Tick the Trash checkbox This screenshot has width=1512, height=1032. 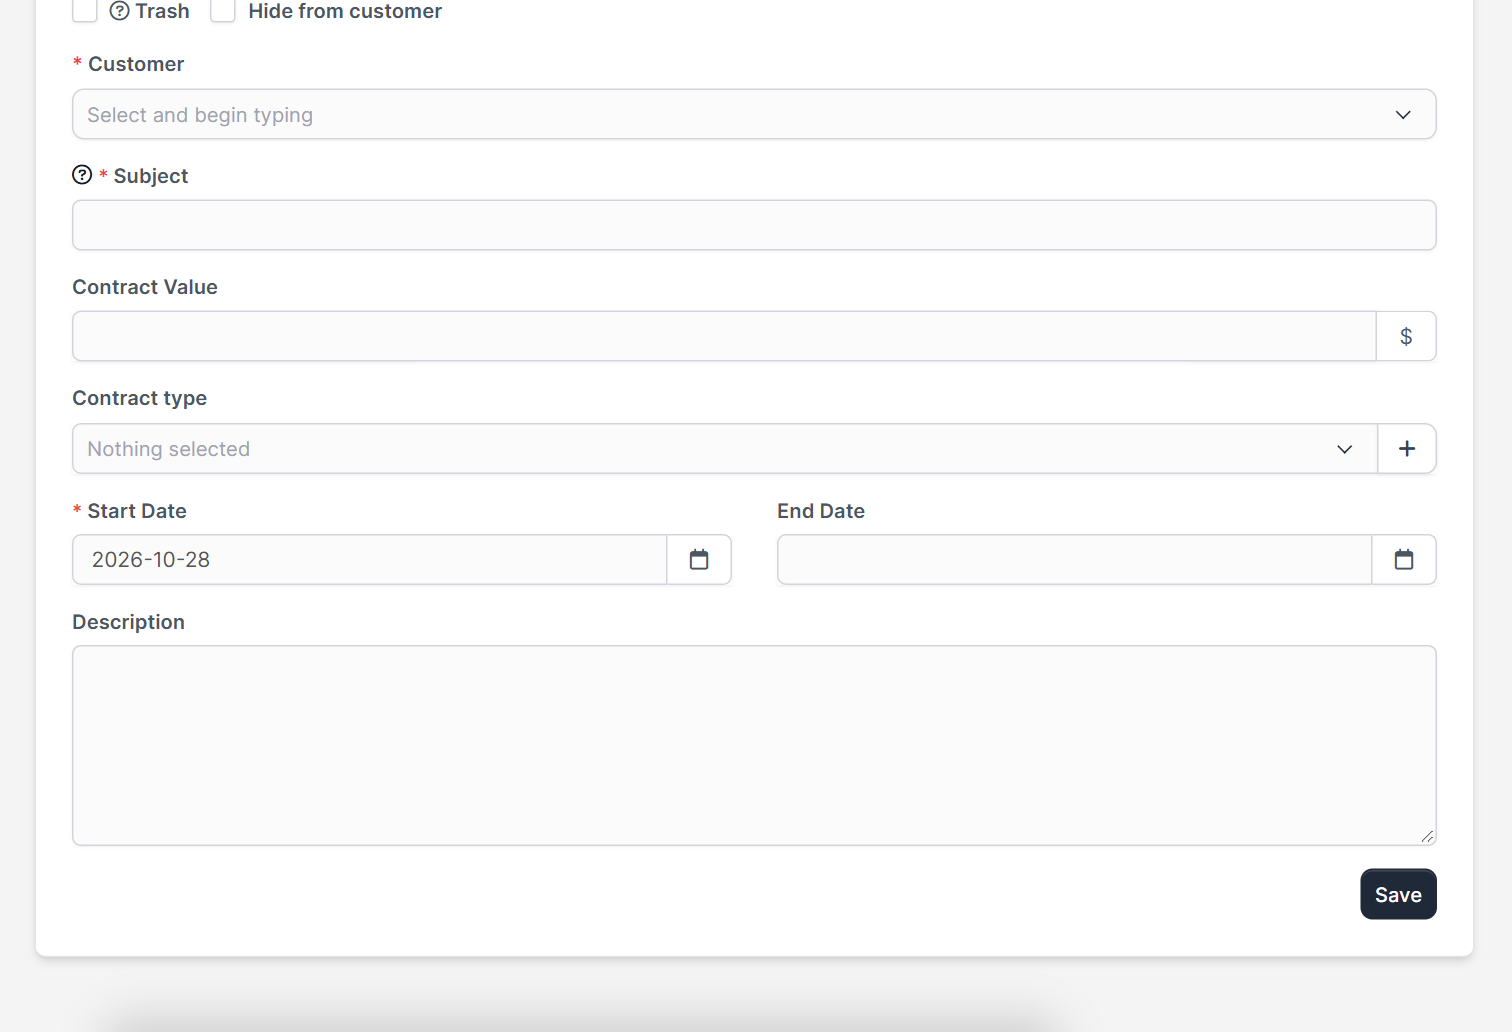tap(85, 10)
